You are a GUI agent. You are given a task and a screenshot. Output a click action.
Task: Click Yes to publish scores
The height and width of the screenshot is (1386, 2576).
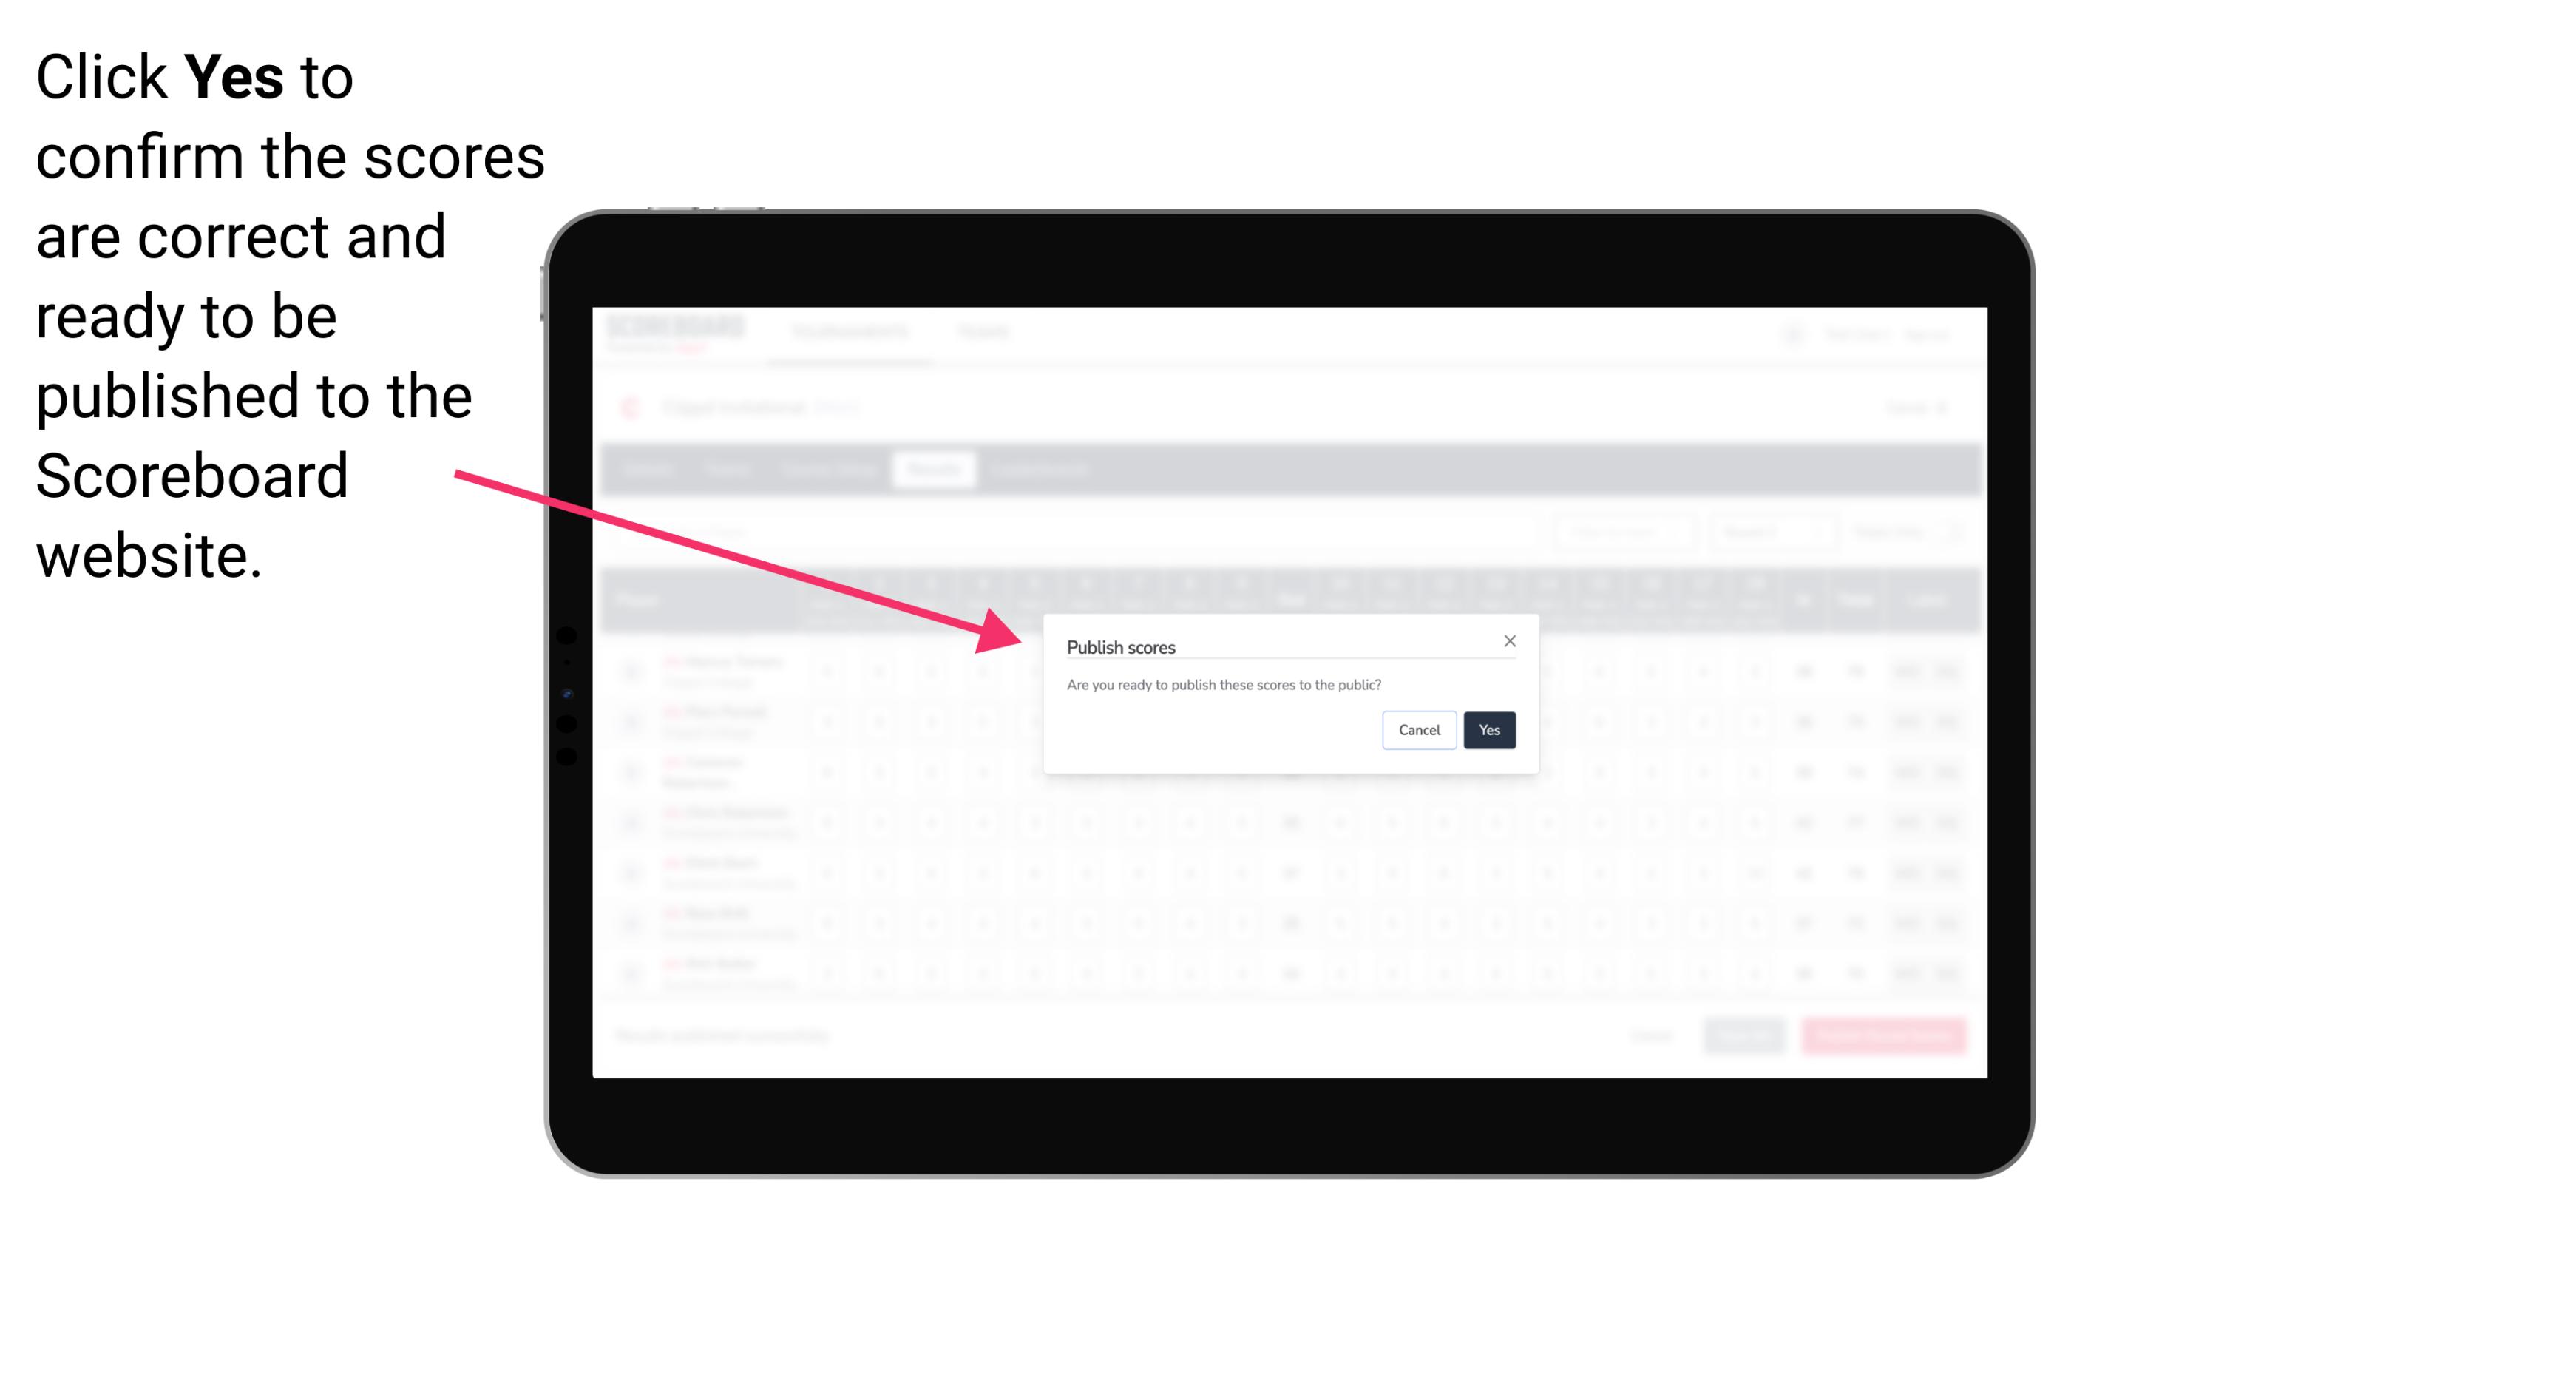tap(1488, 729)
